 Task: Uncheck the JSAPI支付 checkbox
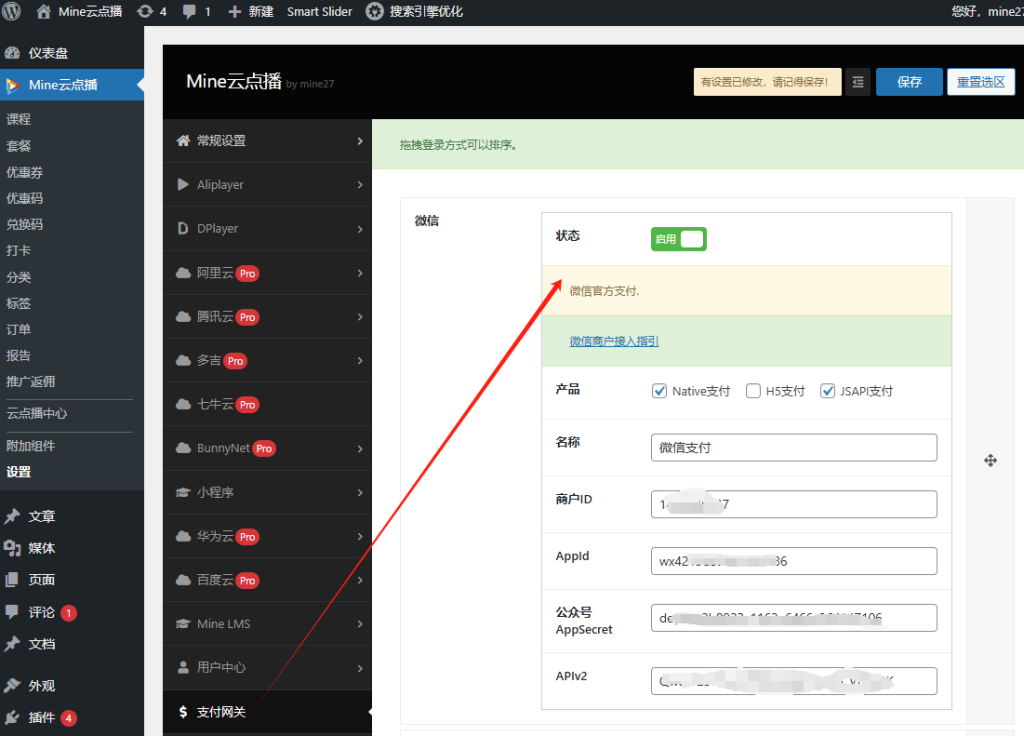tap(827, 391)
